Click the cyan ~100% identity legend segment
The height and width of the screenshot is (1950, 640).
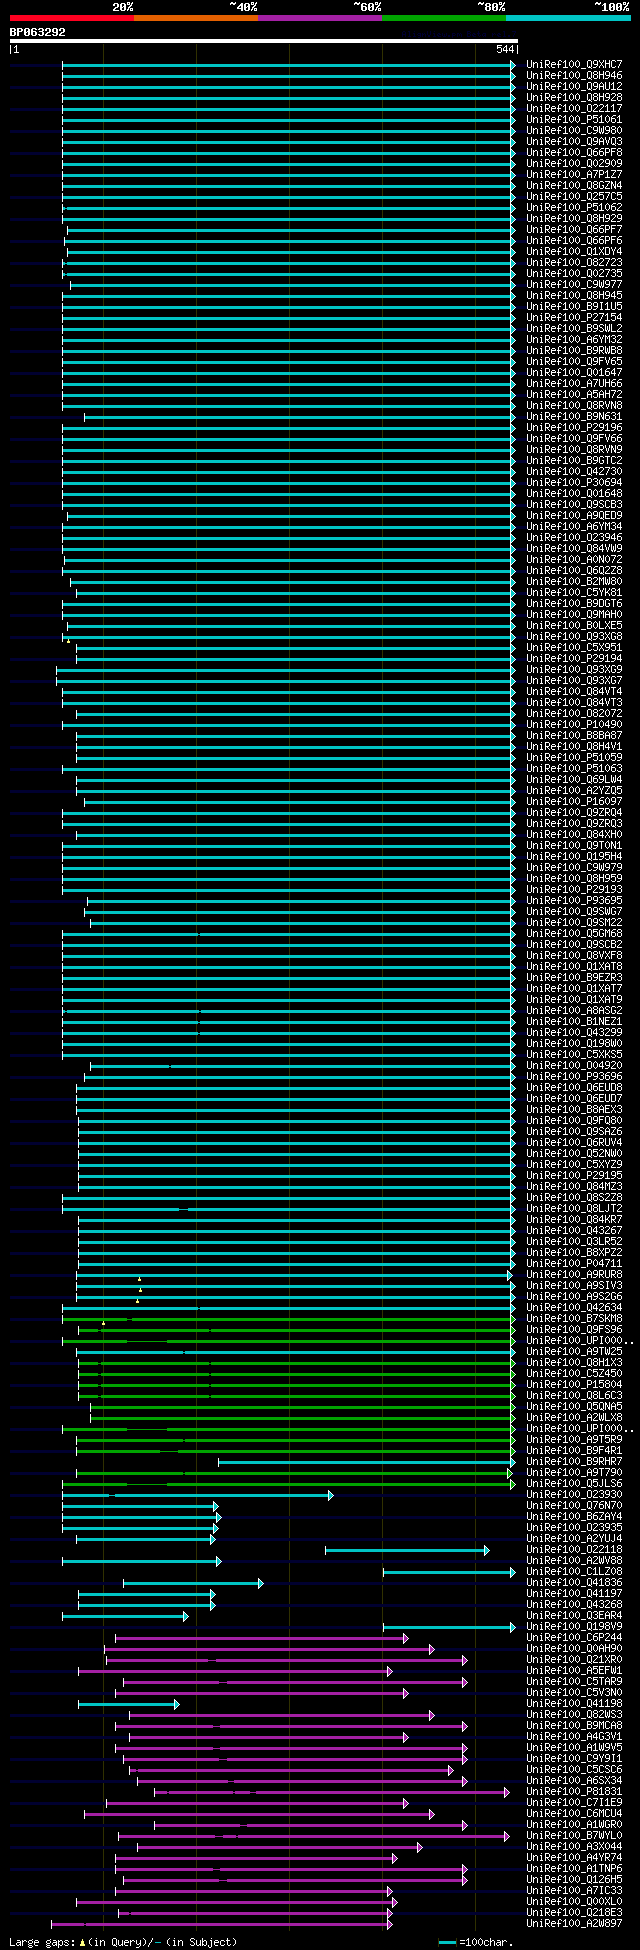tap(568, 18)
